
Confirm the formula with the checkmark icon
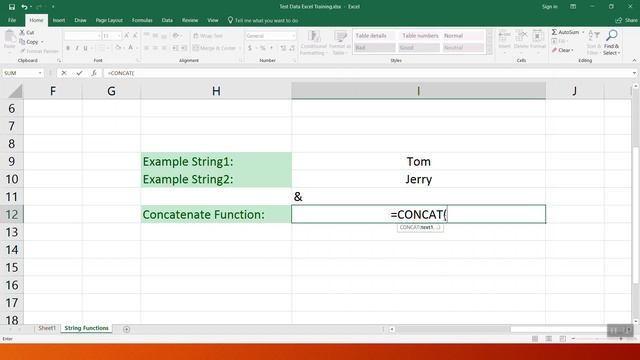click(79, 73)
